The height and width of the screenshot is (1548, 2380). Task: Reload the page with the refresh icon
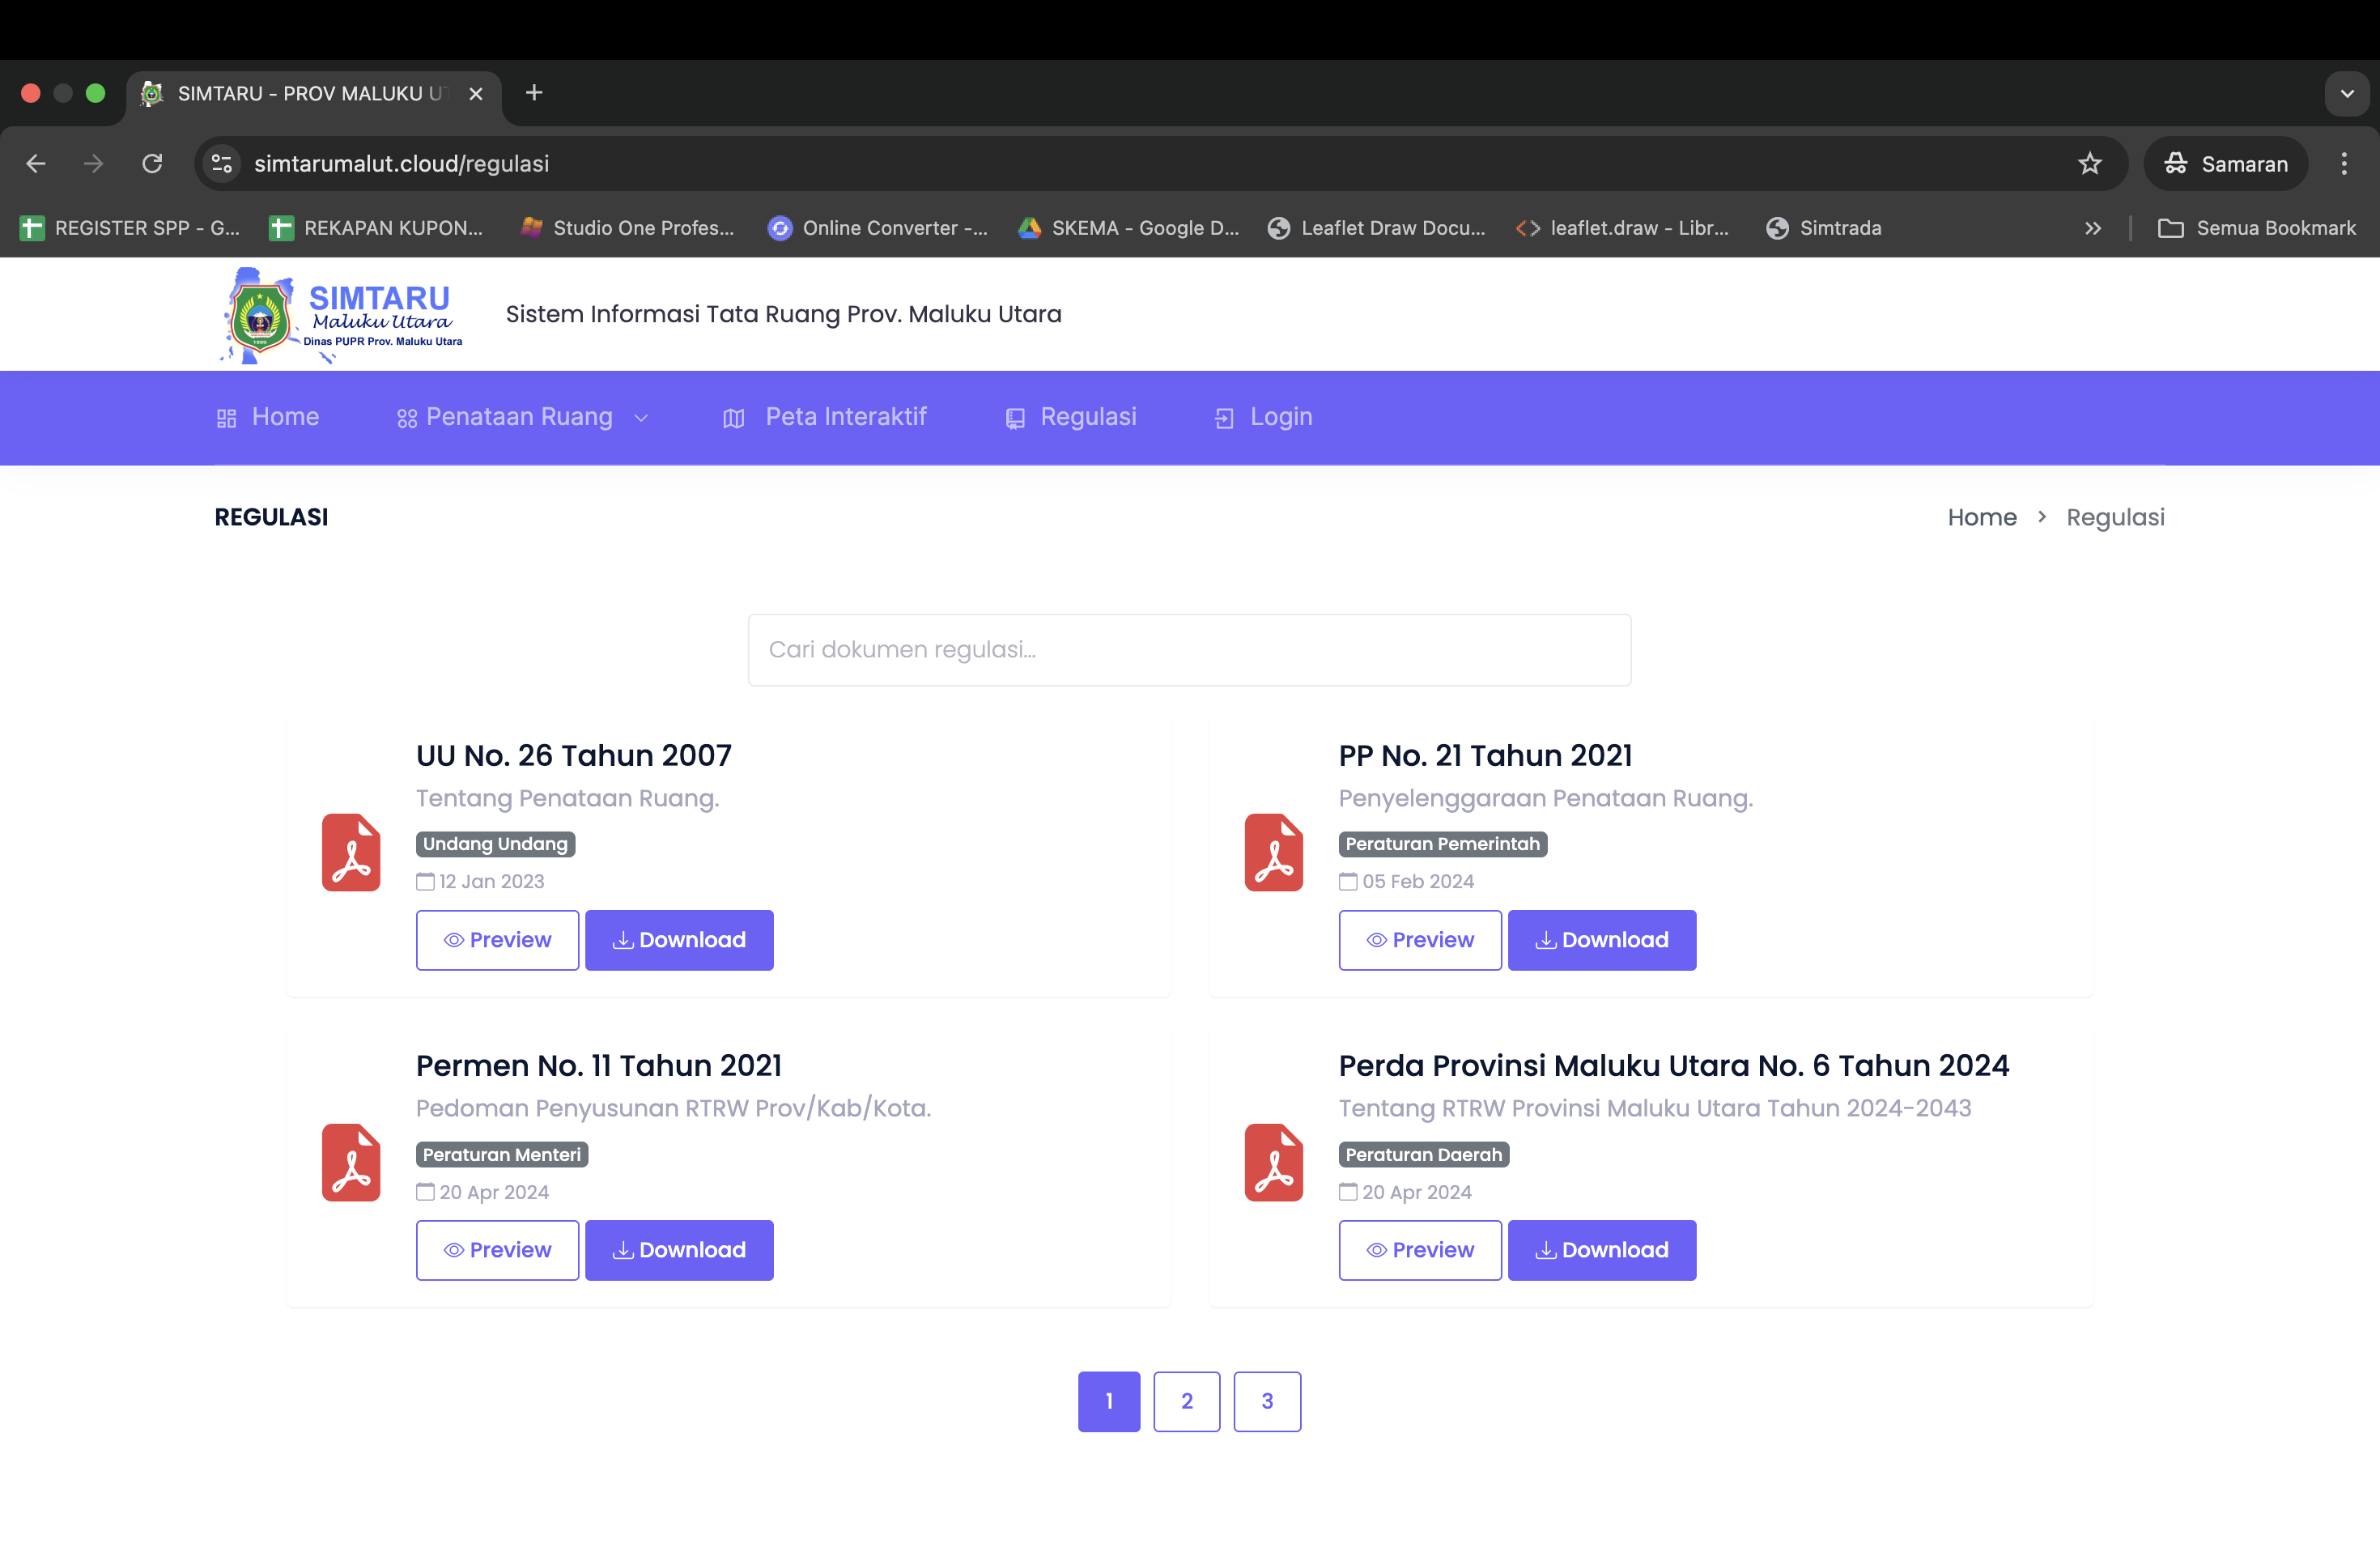[152, 164]
